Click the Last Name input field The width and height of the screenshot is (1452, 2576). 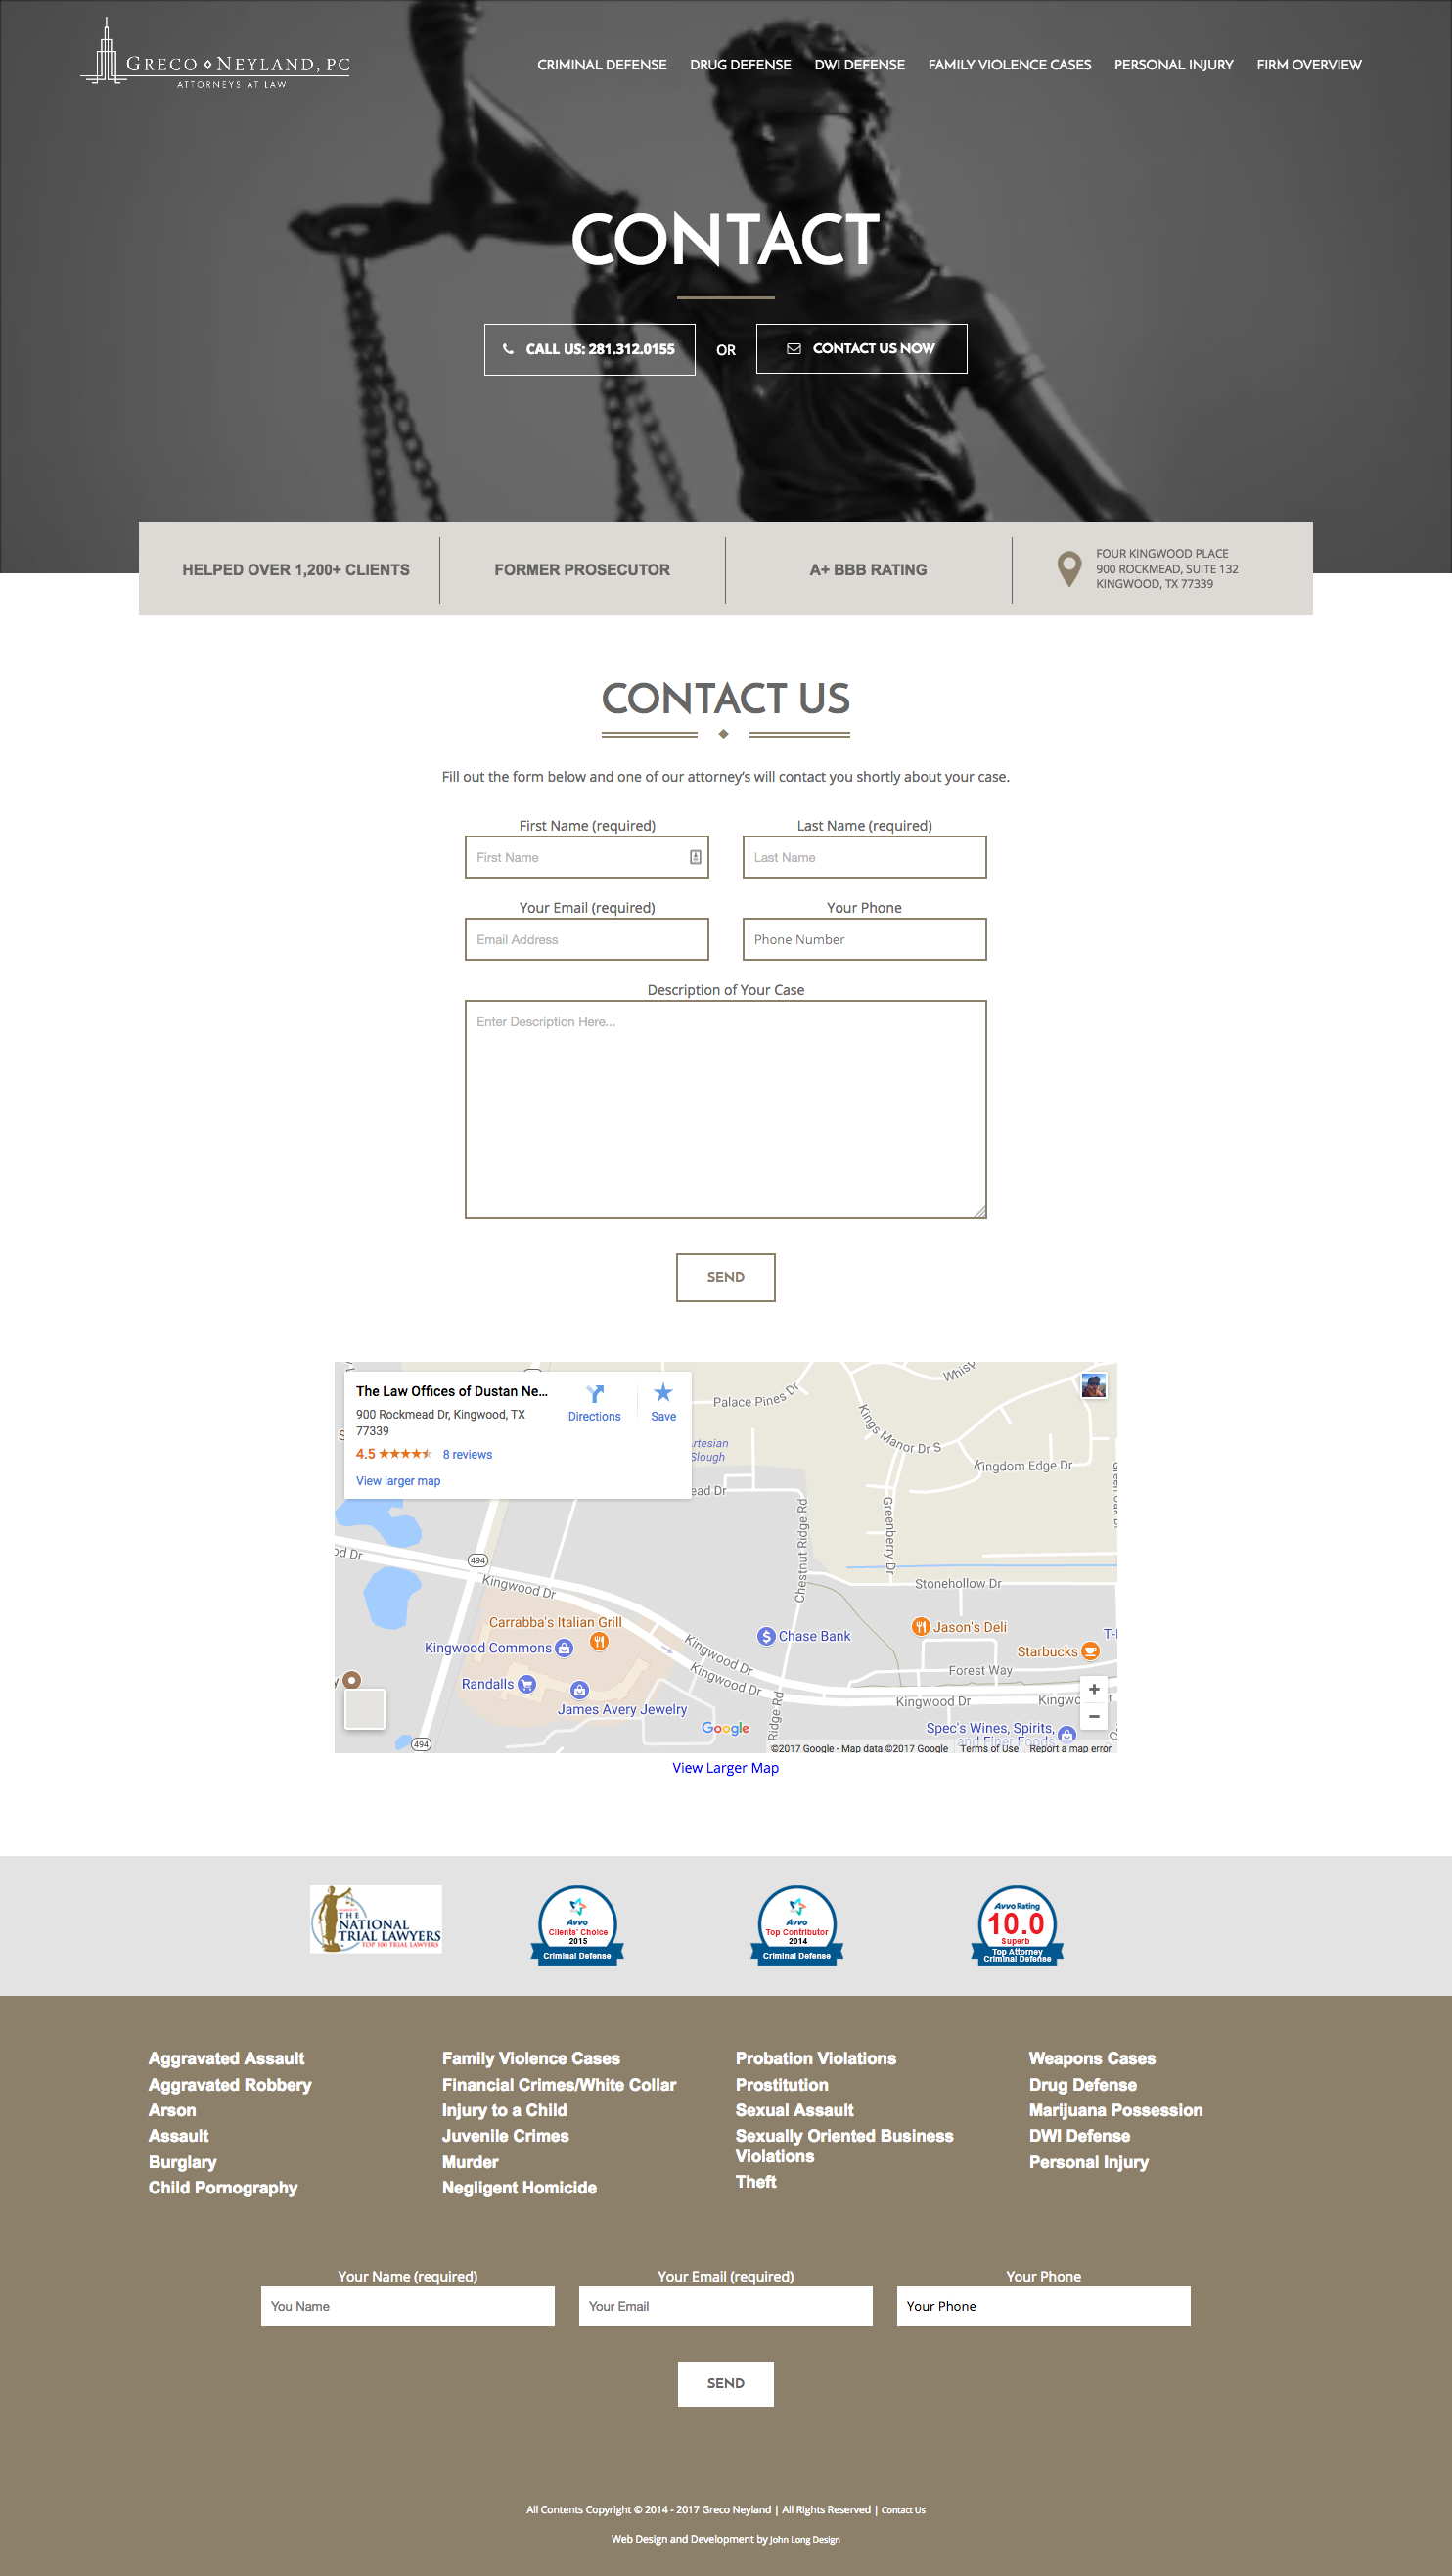tap(865, 857)
